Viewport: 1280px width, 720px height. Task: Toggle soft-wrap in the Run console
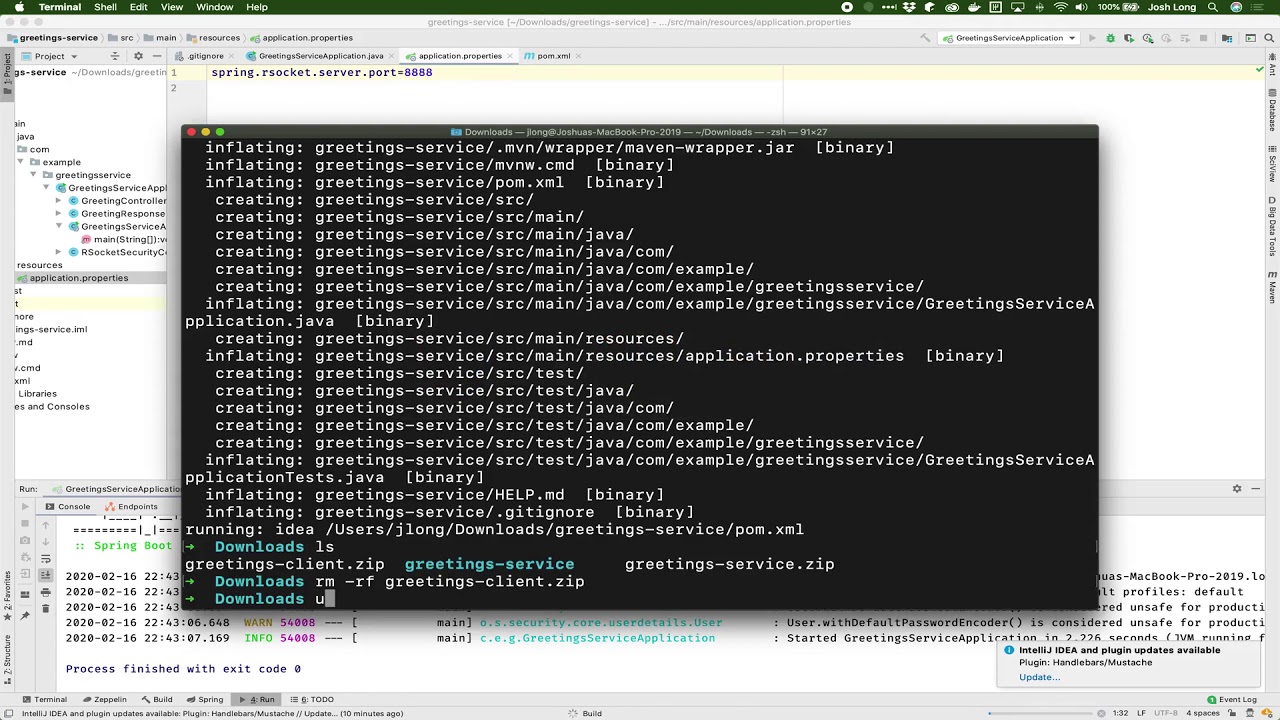click(46, 558)
